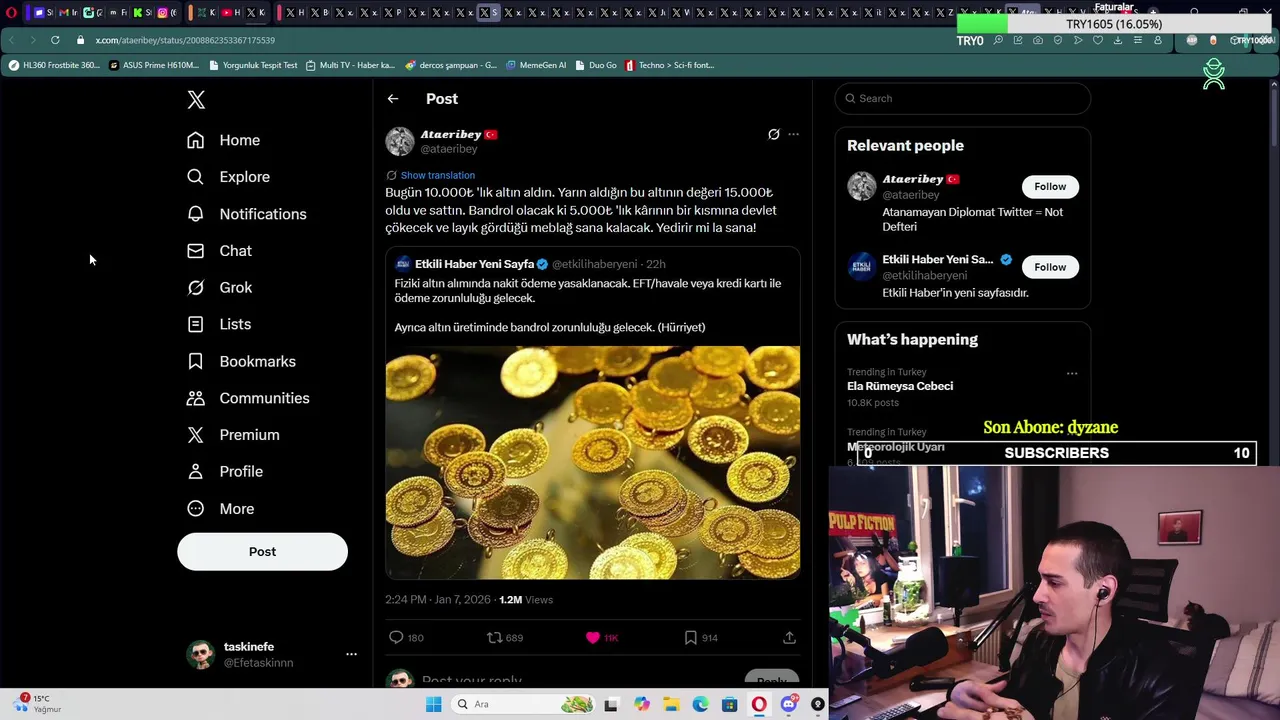Open account menu dots next to taskinefe
The width and height of the screenshot is (1280, 720).
pyautogui.click(x=351, y=654)
